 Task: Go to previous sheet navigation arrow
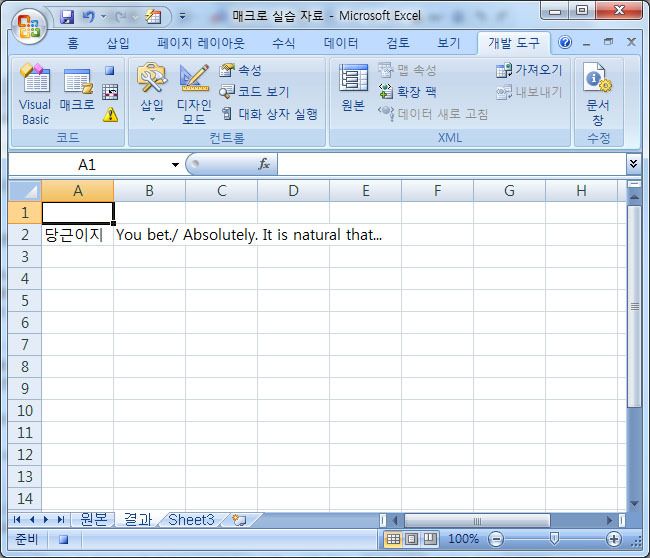point(32,519)
